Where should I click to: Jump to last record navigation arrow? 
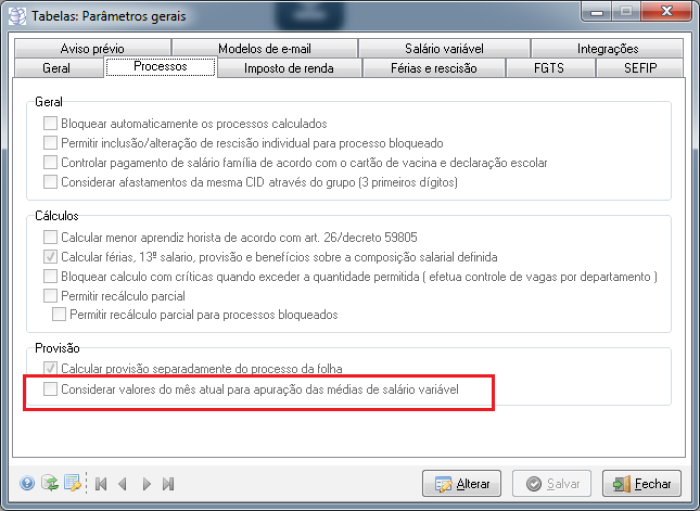pyautogui.click(x=168, y=484)
